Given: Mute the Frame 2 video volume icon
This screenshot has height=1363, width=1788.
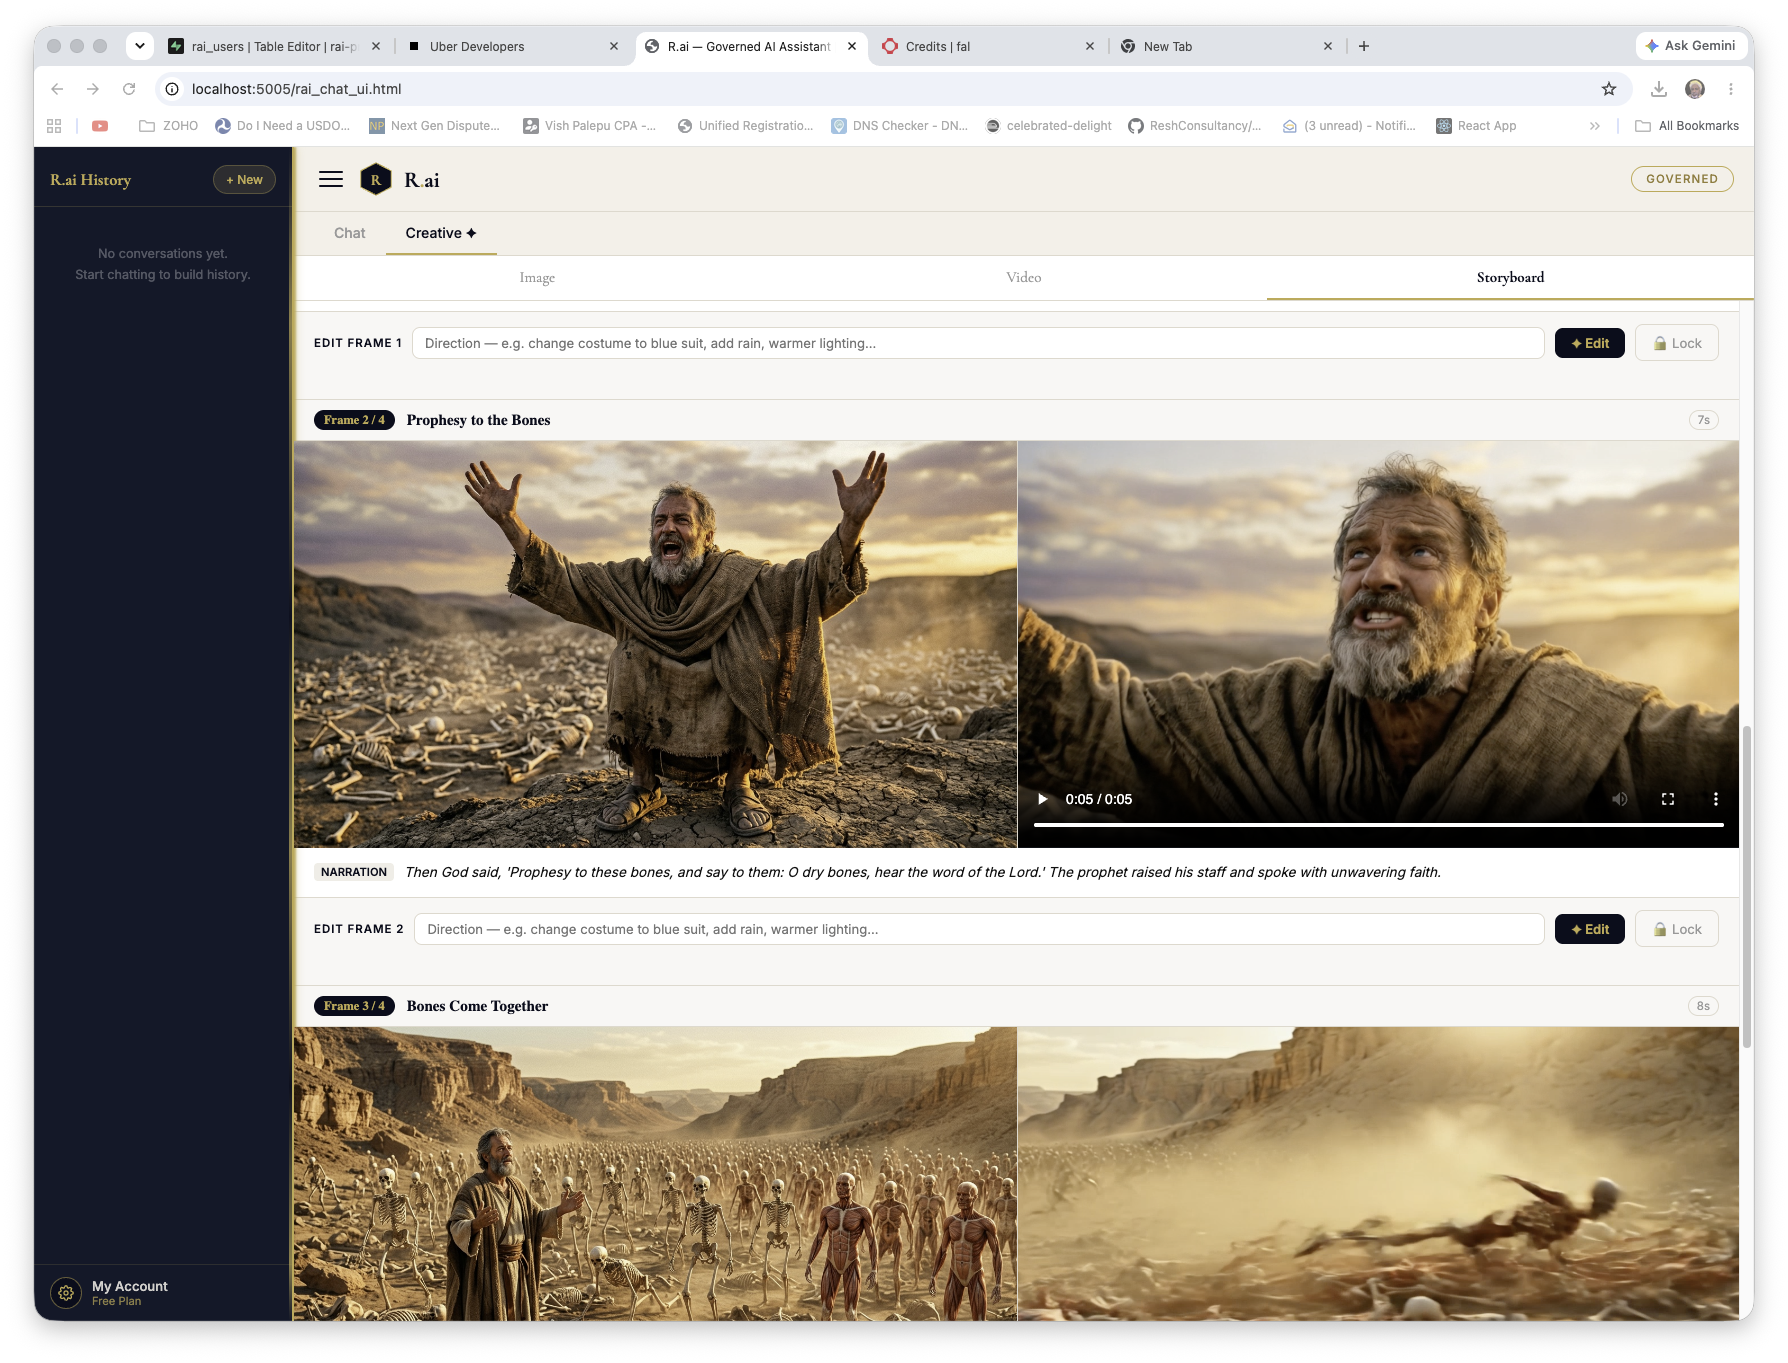Looking at the screenshot, I should [x=1620, y=799].
